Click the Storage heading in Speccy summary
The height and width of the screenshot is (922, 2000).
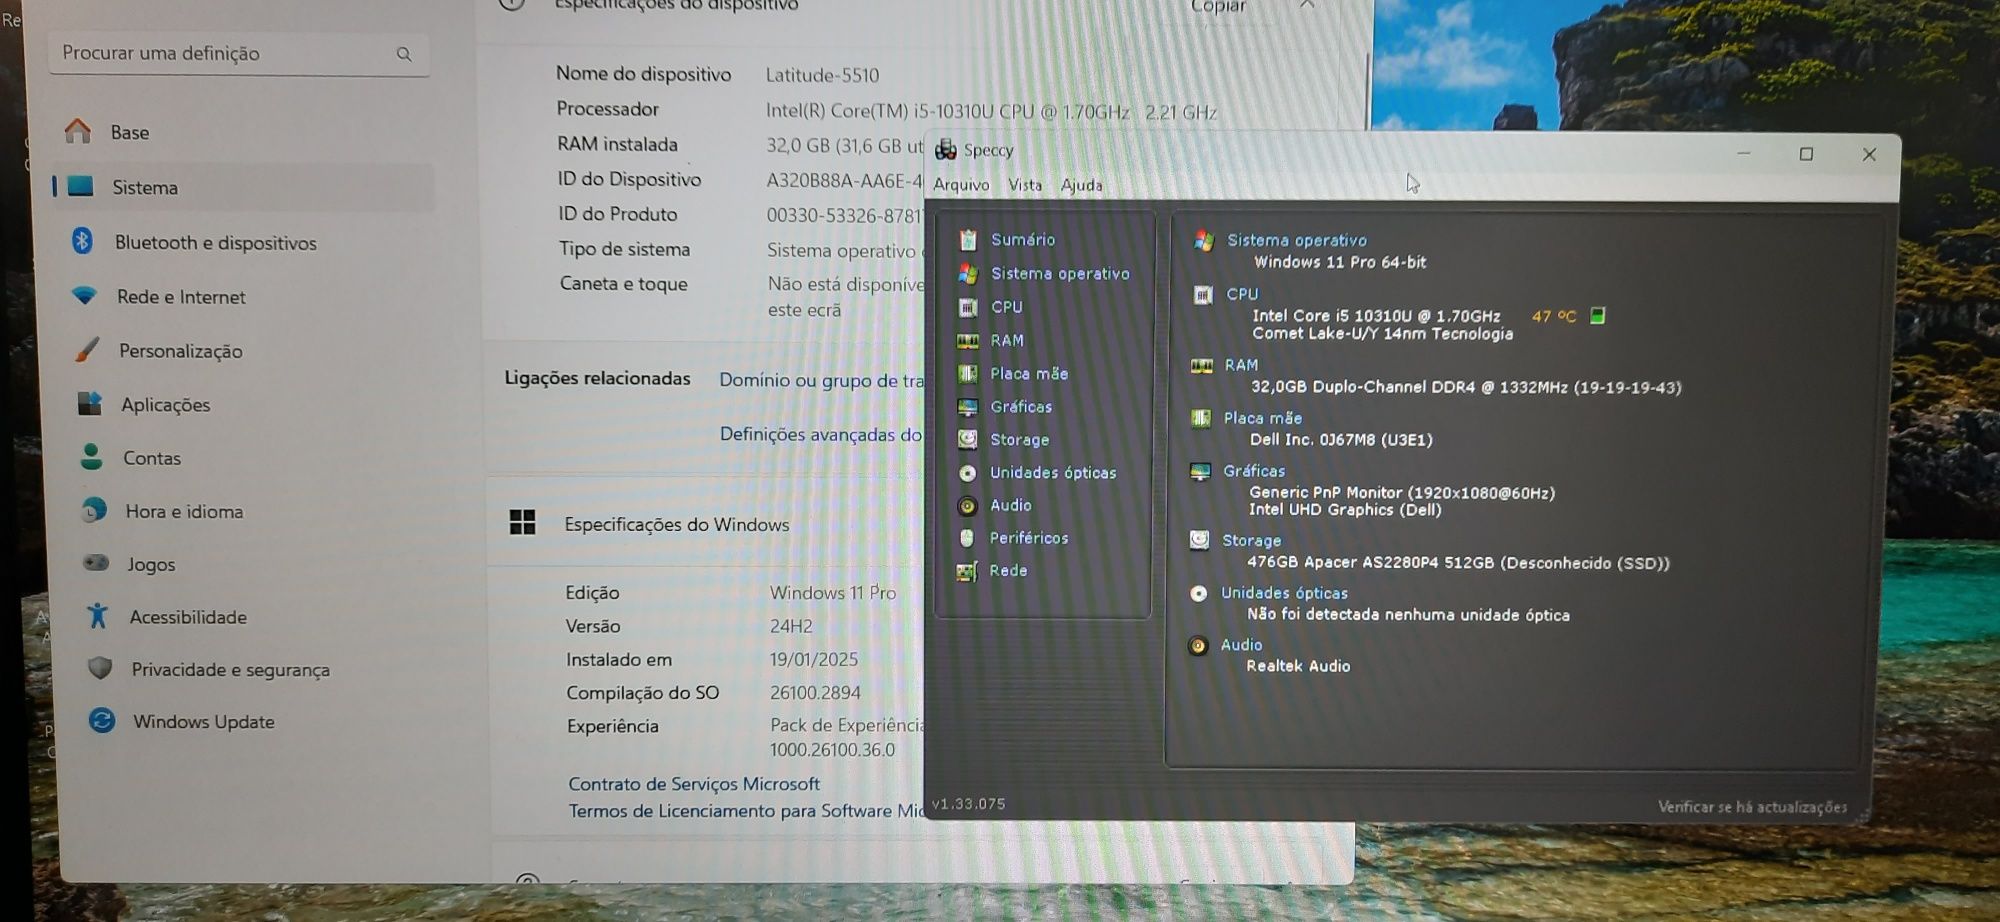[x=1251, y=541]
